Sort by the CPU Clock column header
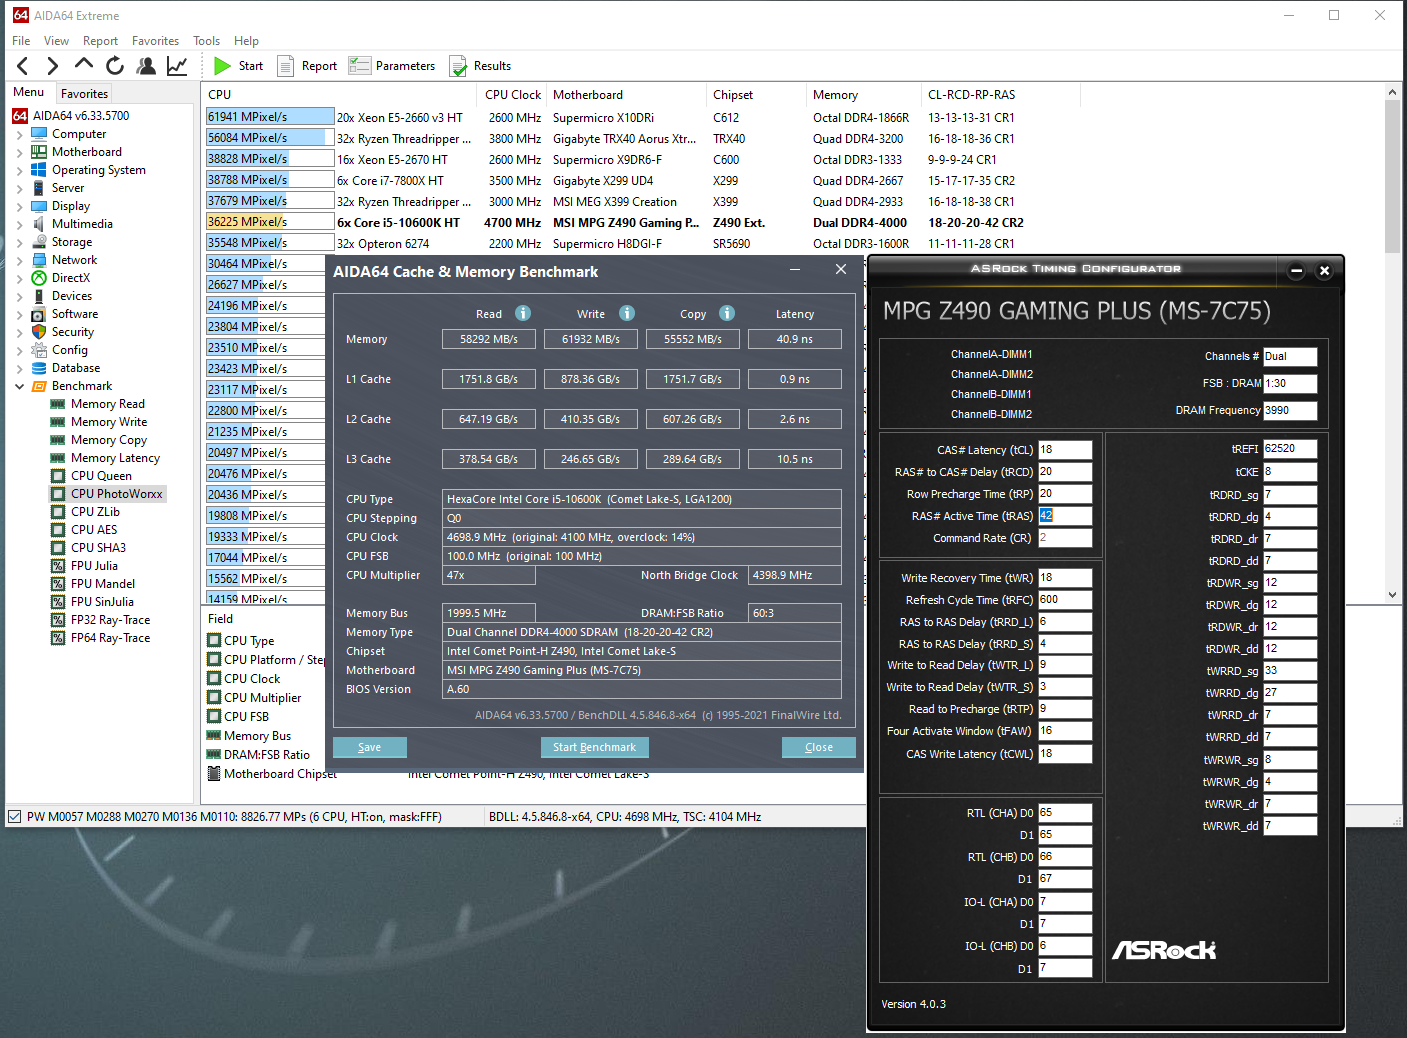Screen dimensions: 1407x1038 pyautogui.click(x=513, y=95)
